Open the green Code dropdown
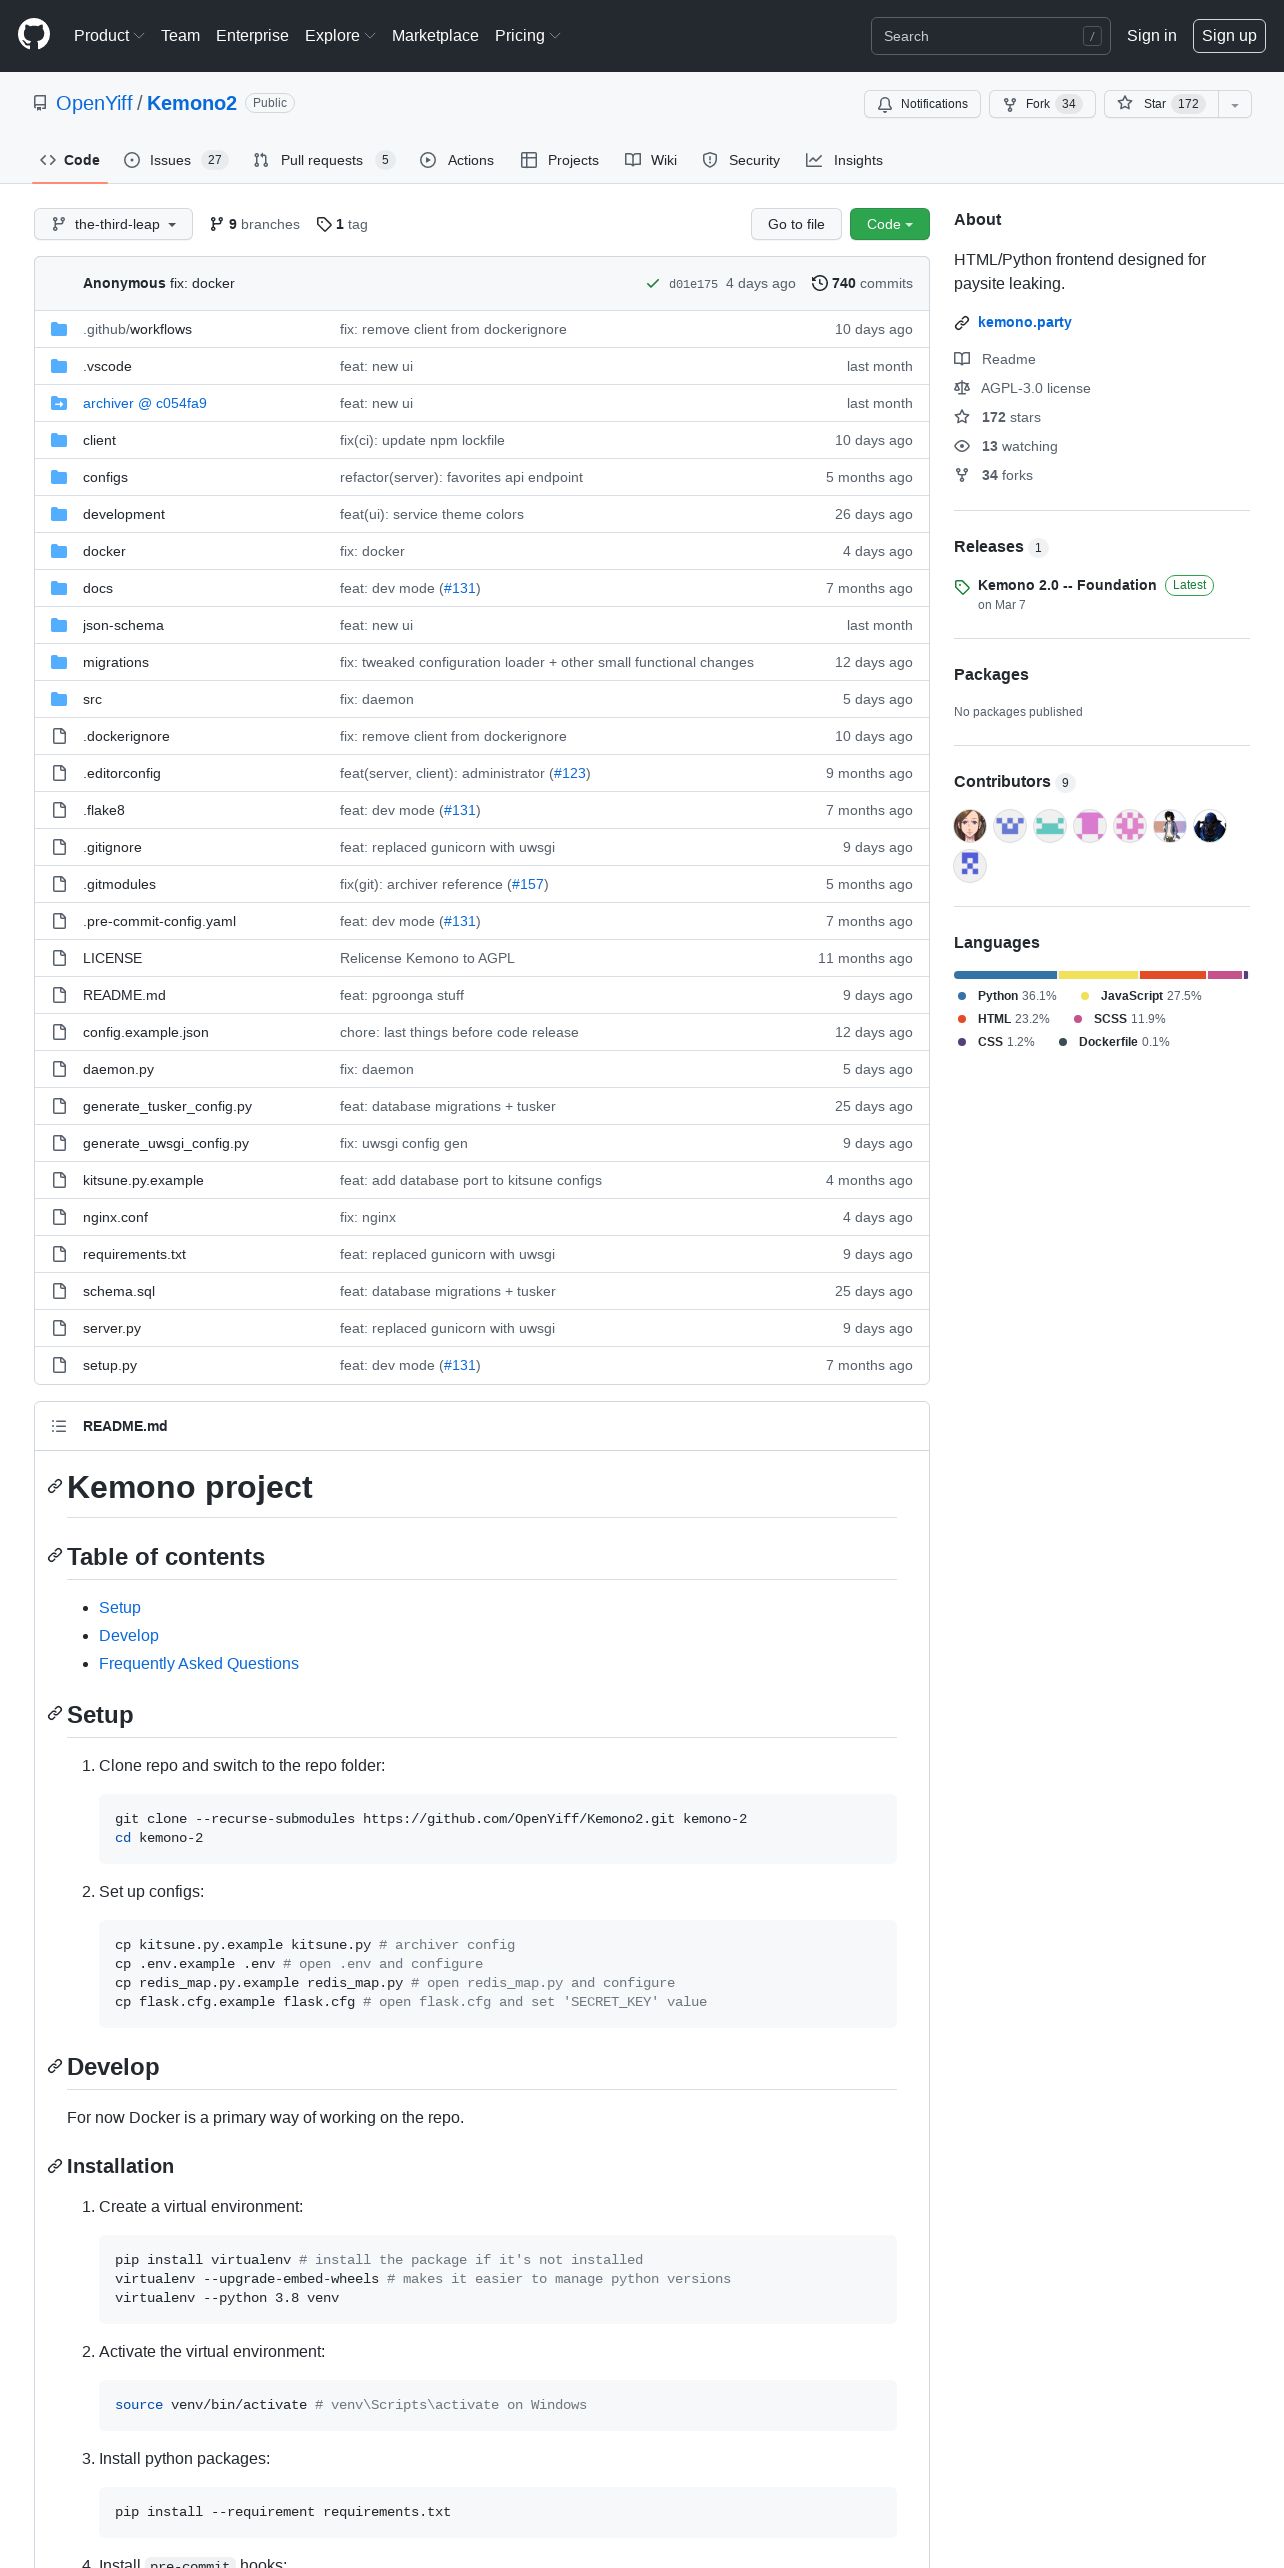 pyautogui.click(x=890, y=224)
